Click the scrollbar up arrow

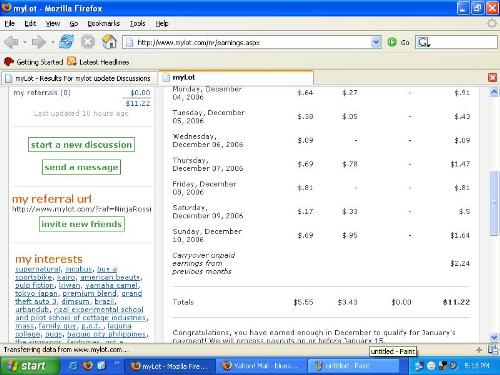point(494,92)
